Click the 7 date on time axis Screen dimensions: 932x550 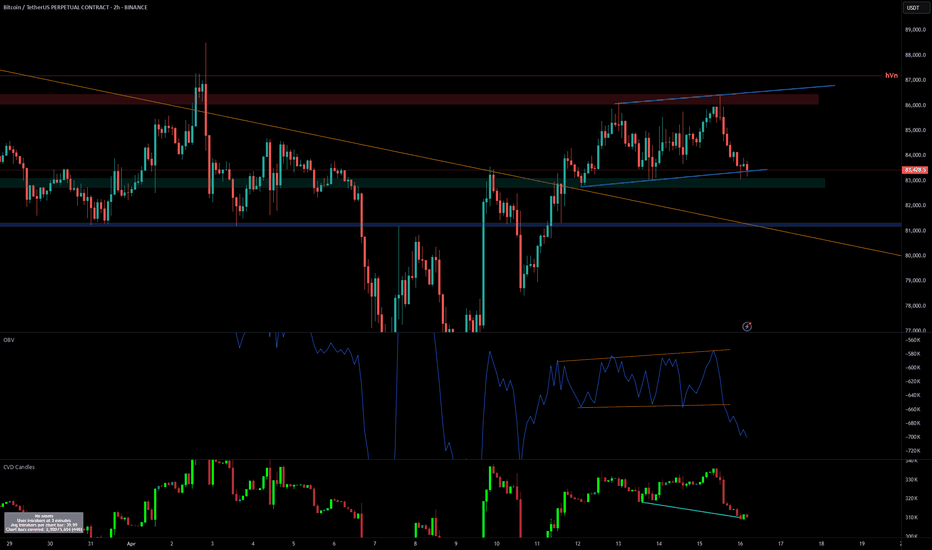374,543
